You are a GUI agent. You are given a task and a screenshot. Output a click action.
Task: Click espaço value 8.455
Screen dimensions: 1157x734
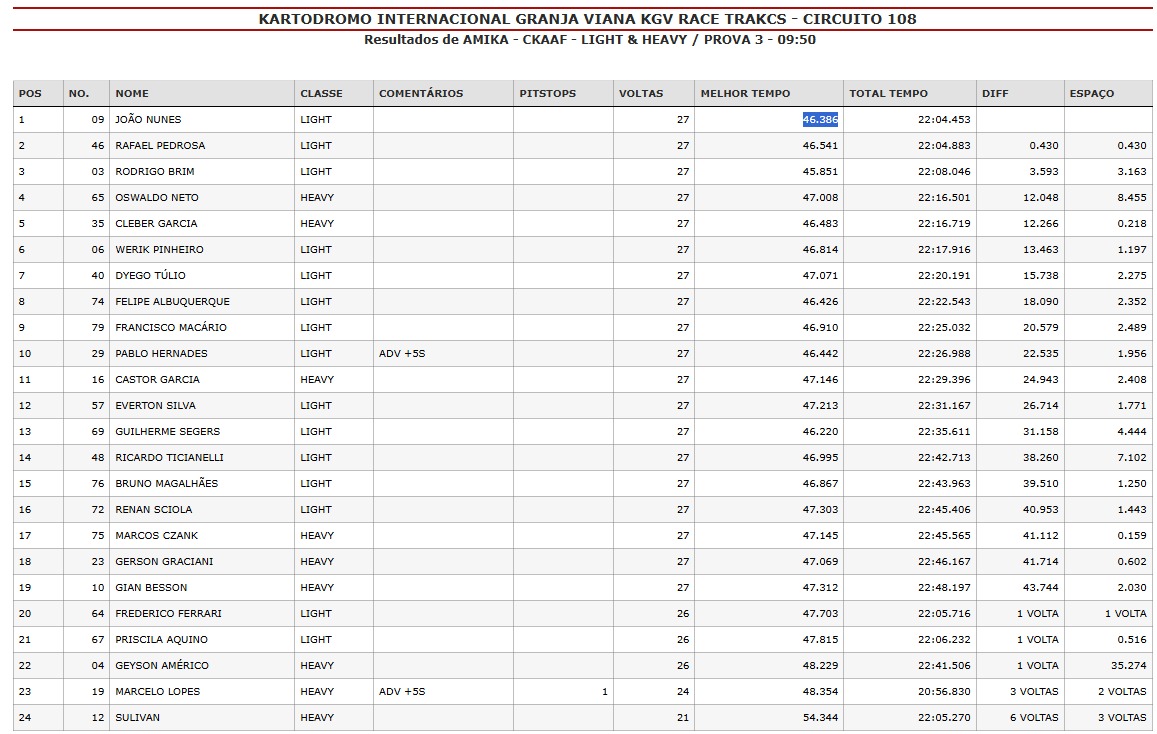tap(1132, 198)
